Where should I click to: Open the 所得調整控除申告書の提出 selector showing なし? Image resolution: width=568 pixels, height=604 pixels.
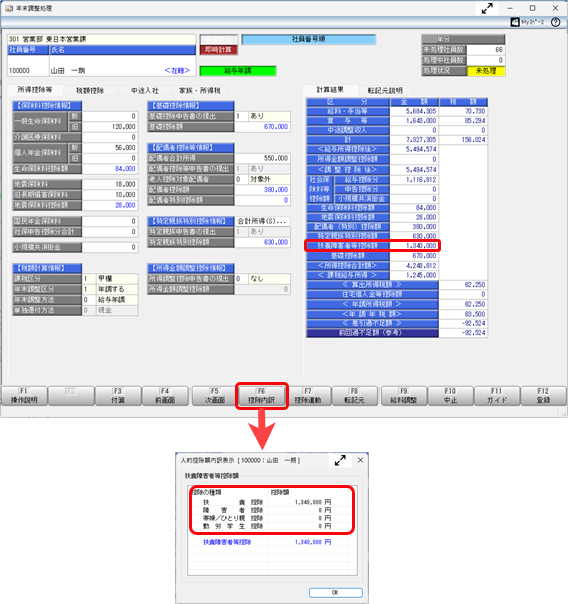click(x=262, y=279)
